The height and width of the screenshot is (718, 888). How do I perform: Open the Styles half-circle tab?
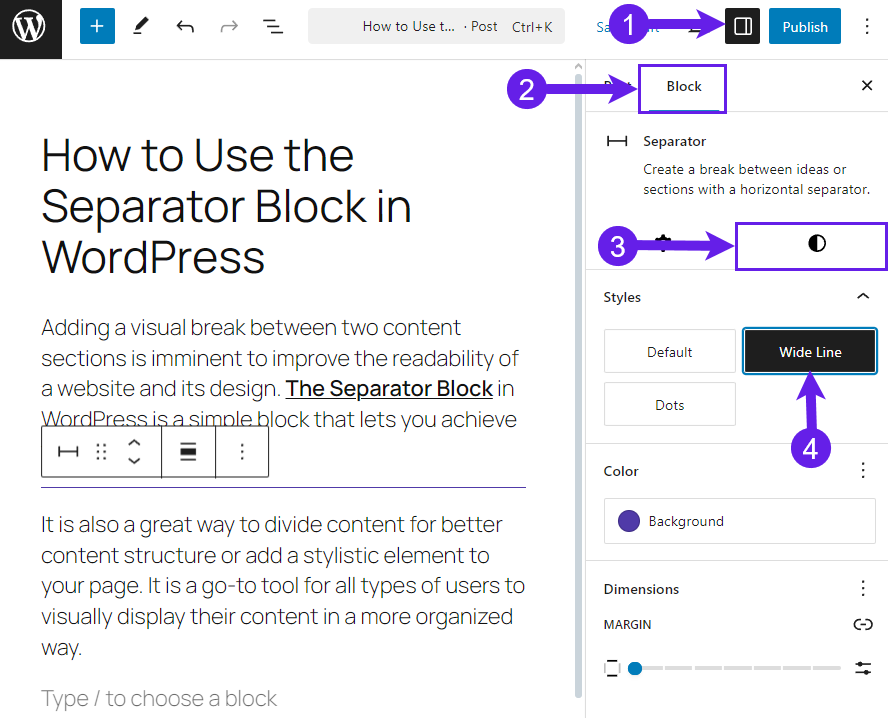(x=817, y=244)
